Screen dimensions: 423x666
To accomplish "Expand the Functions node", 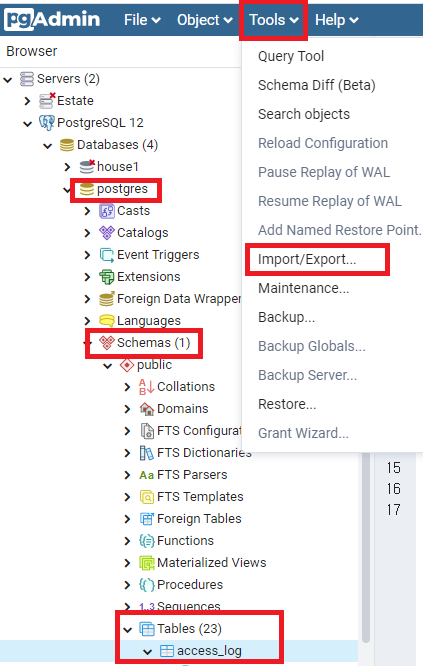I will [127, 541].
